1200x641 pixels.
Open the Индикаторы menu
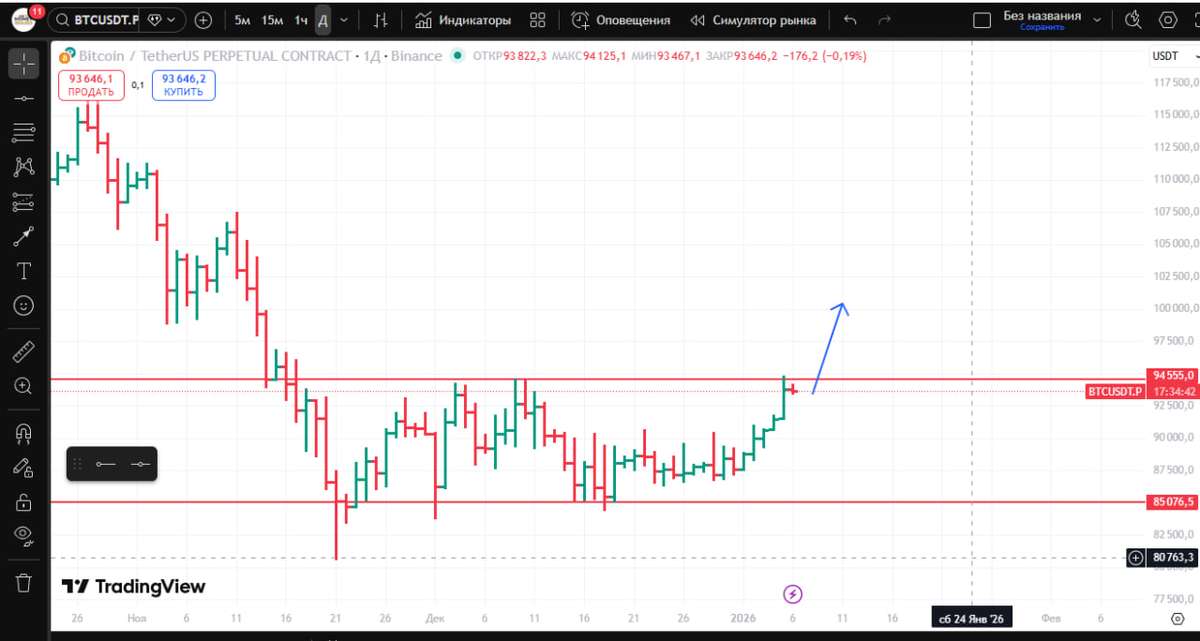463,20
